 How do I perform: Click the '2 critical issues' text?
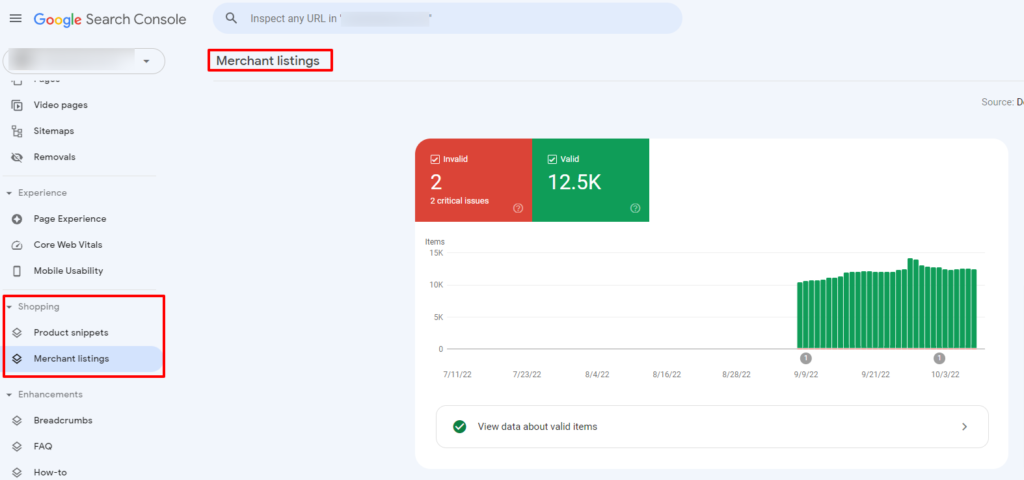click(459, 200)
